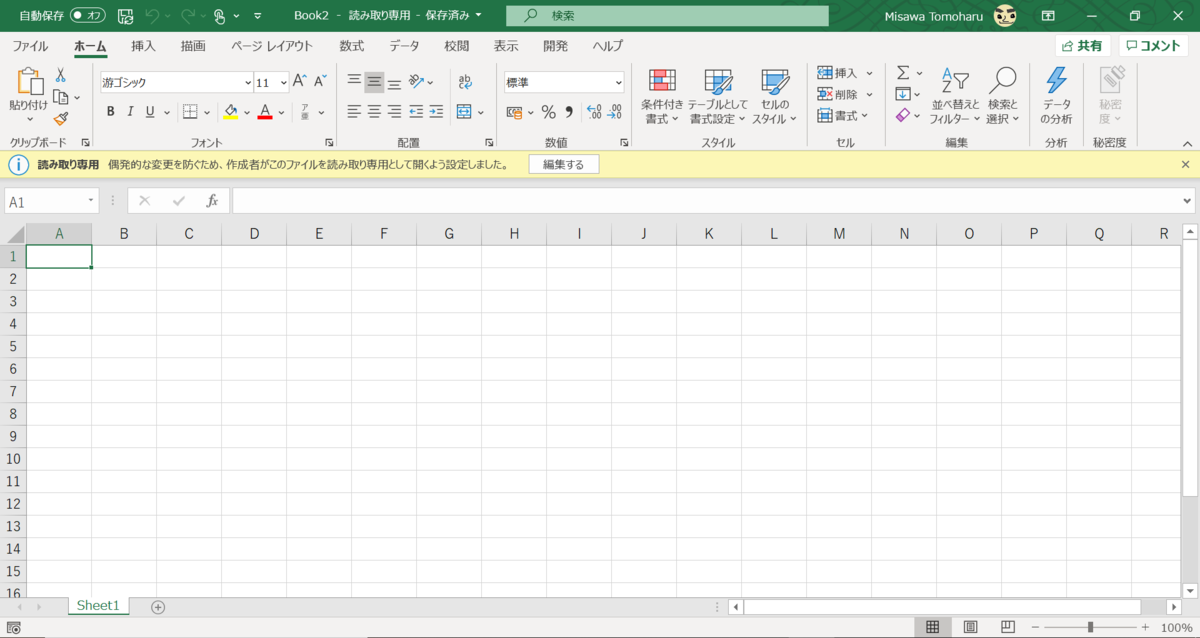Click the Redo arrow icon

(187, 16)
